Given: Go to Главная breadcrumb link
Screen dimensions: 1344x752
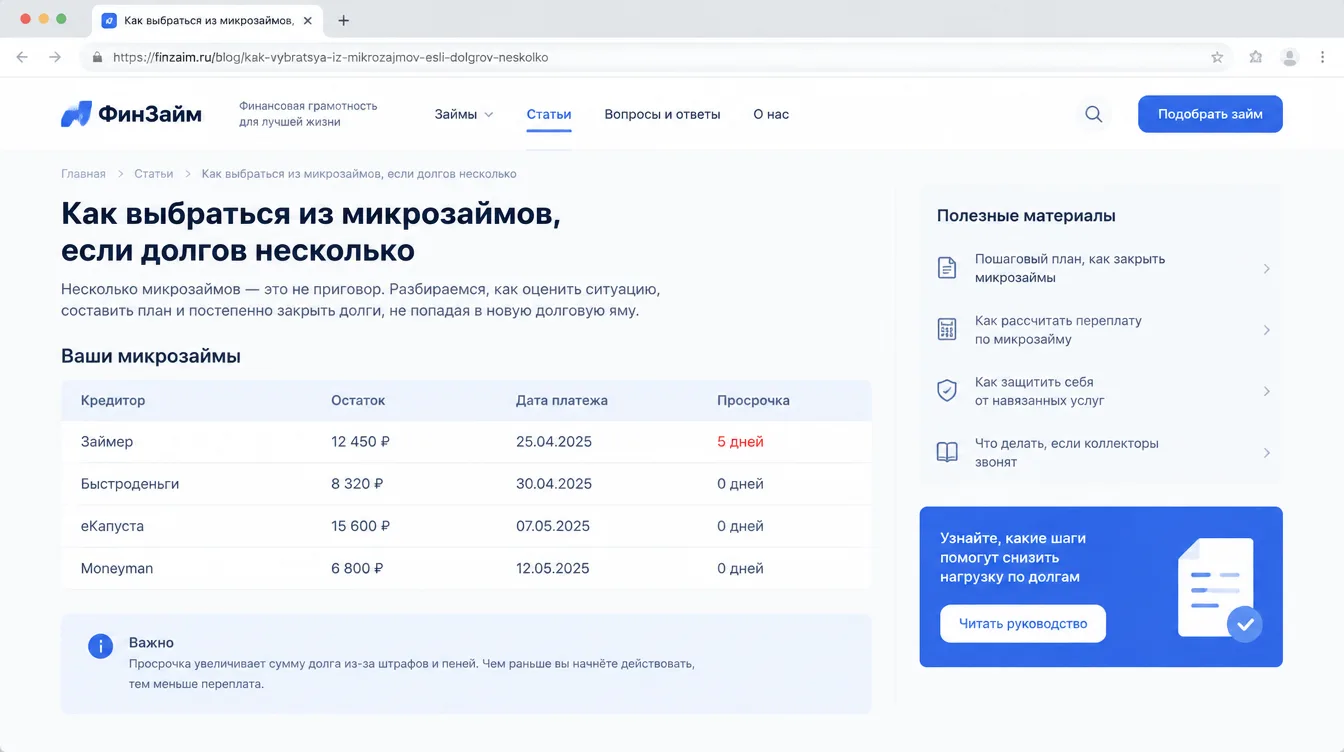Looking at the screenshot, I should point(83,174).
